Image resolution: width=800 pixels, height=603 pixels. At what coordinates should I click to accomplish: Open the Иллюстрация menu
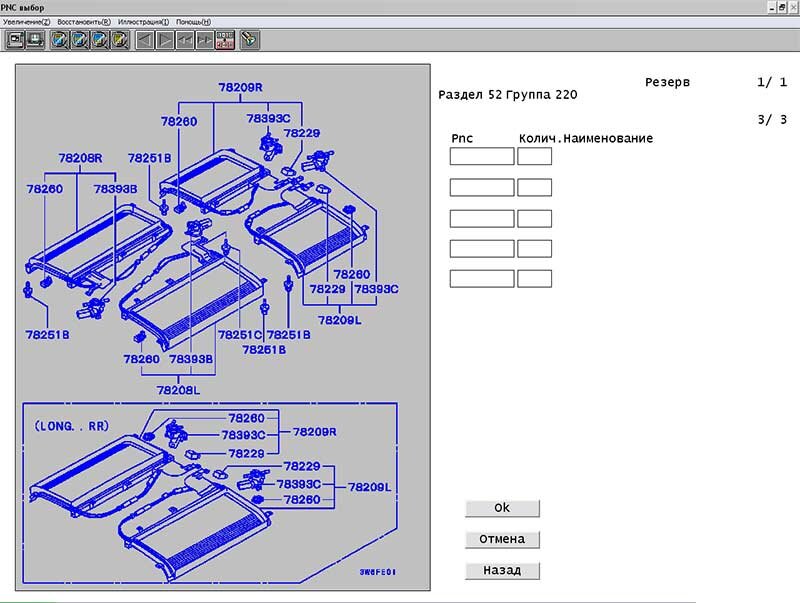(143, 21)
